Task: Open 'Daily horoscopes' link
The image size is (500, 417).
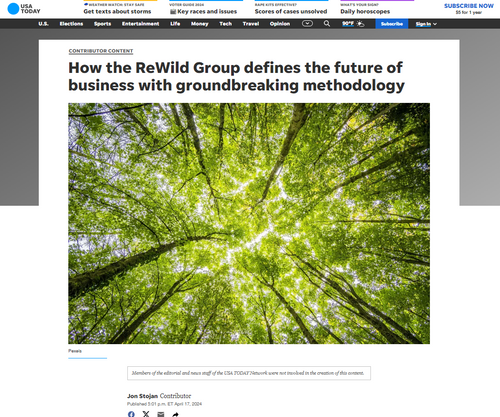Action: click(x=365, y=11)
